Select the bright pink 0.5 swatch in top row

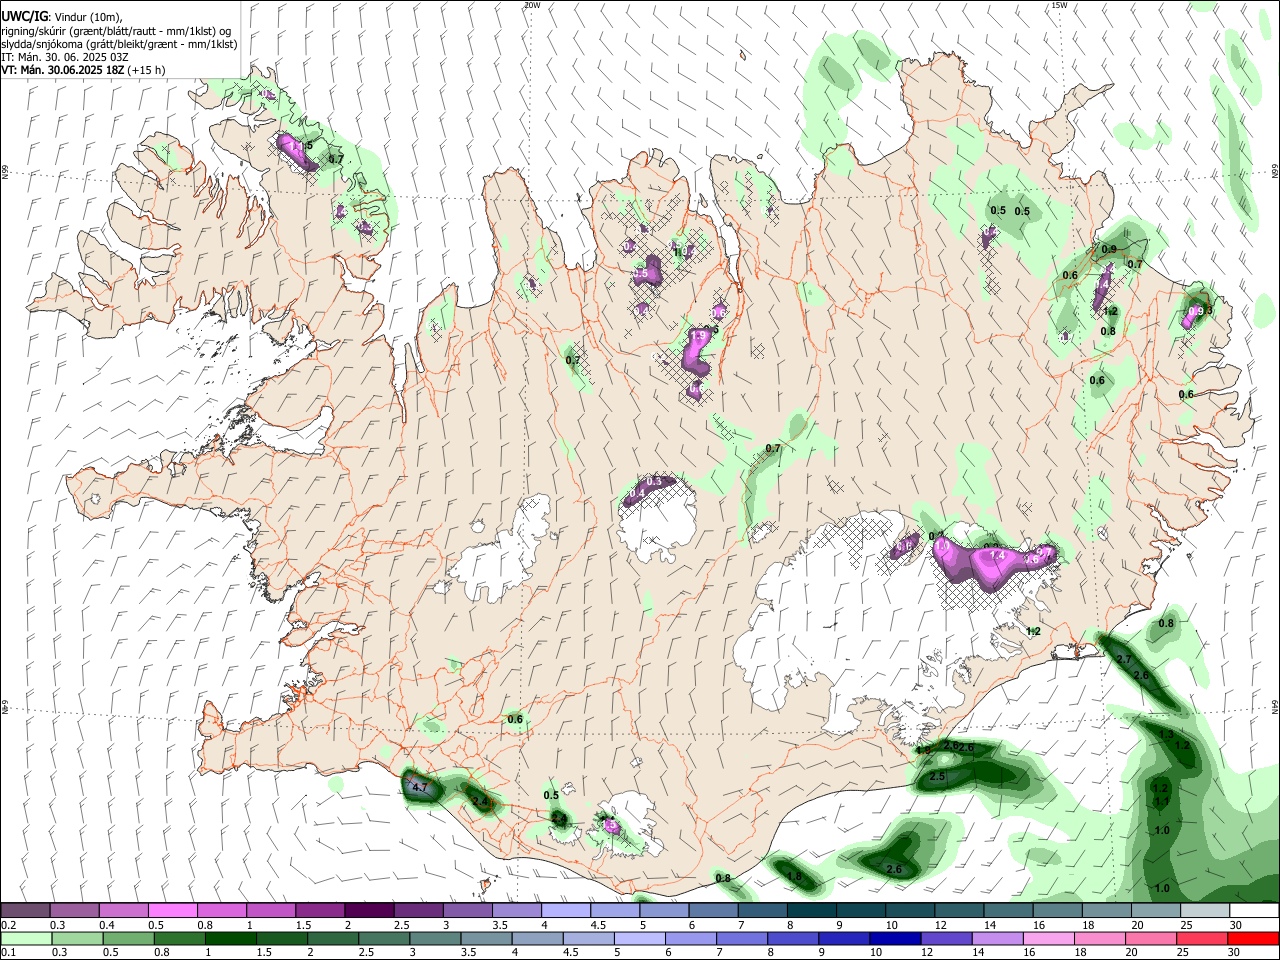click(172, 910)
